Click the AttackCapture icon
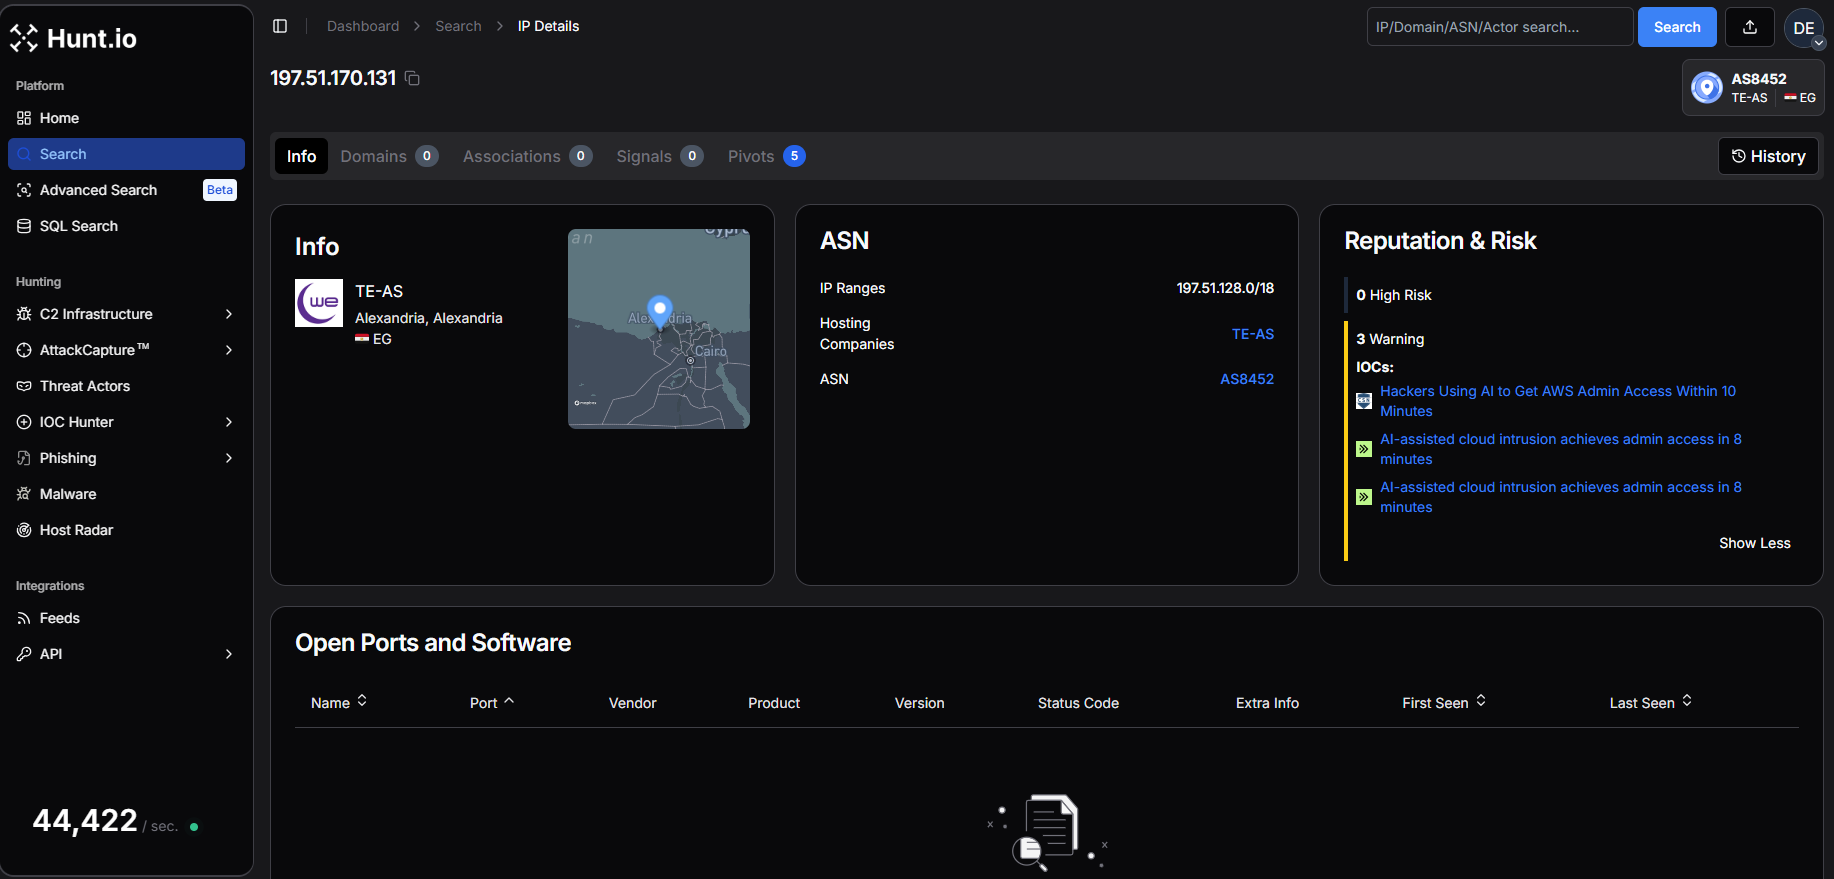 [x=24, y=350]
